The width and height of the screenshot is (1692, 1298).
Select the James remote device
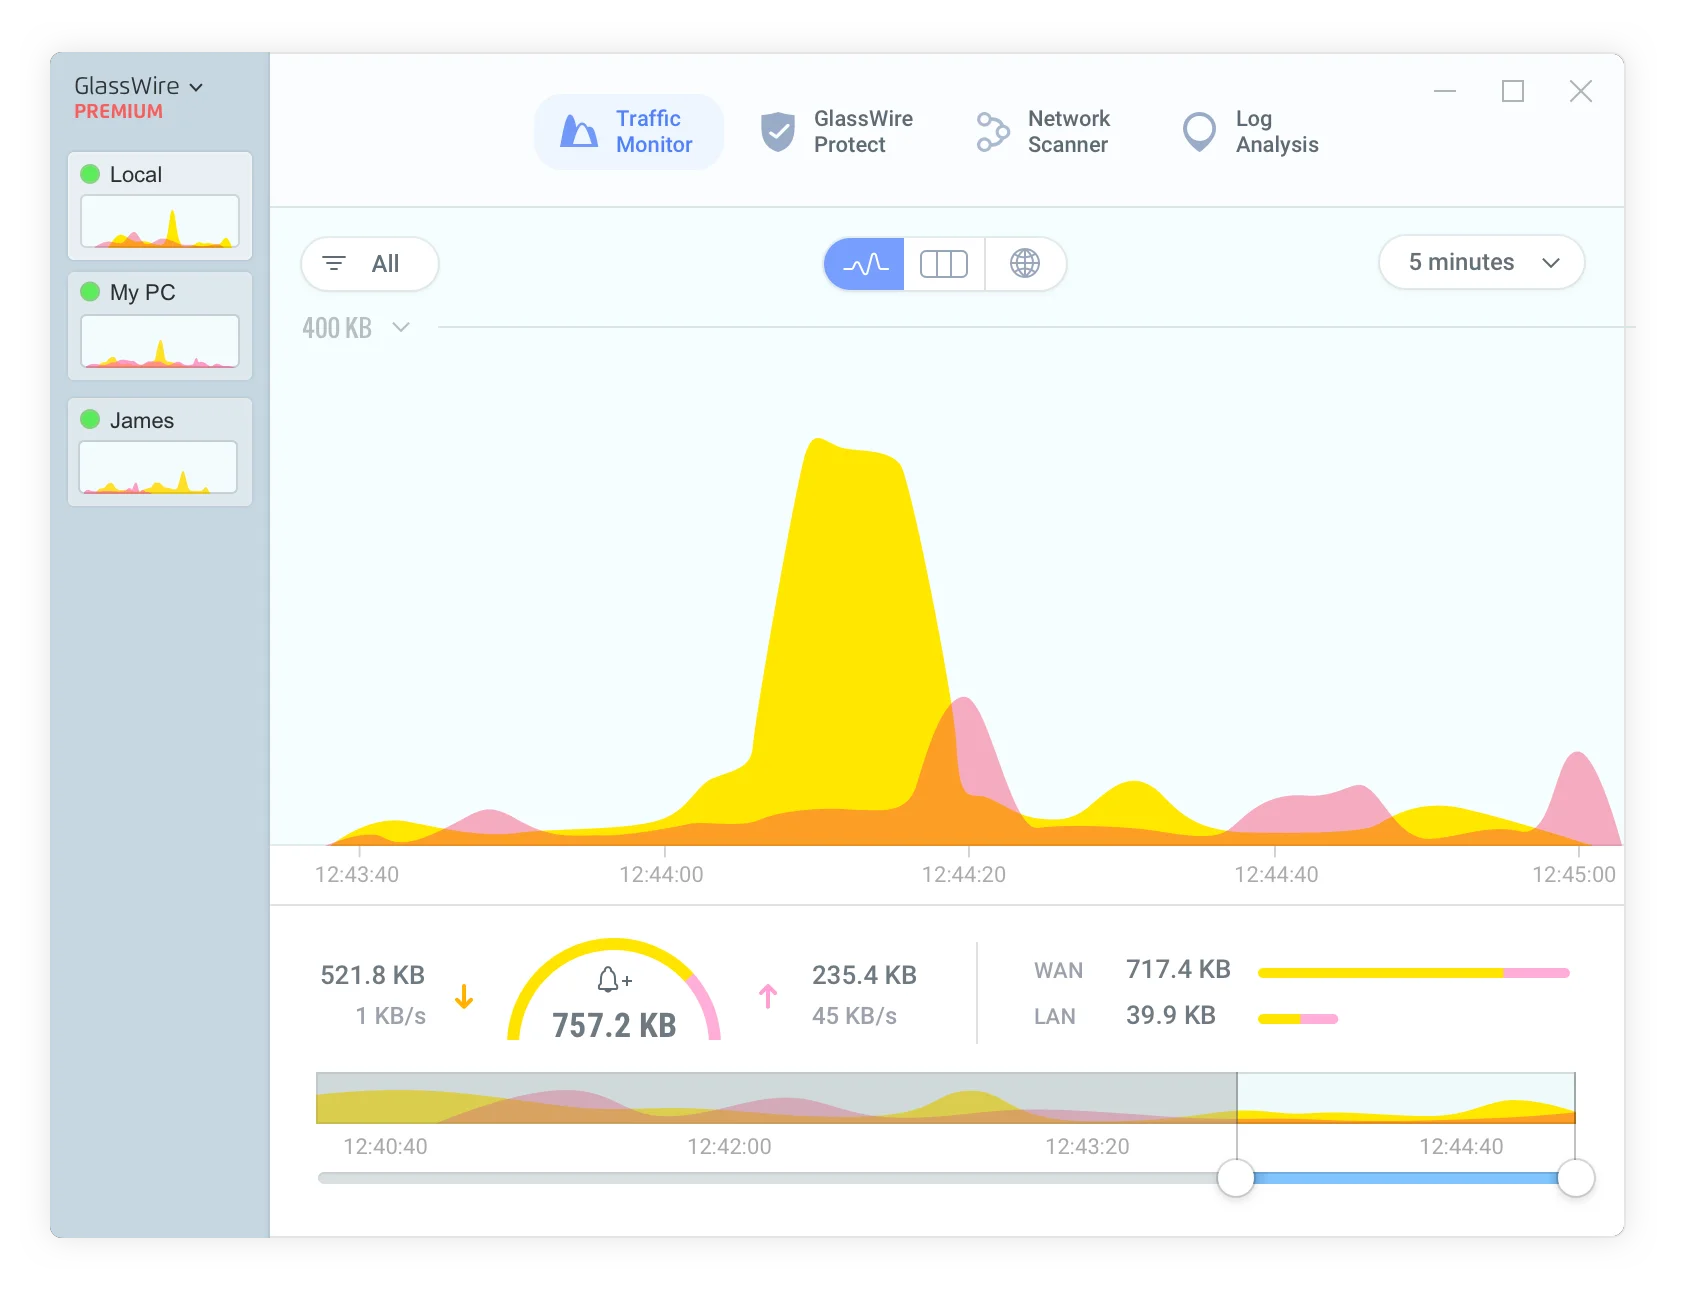click(160, 452)
